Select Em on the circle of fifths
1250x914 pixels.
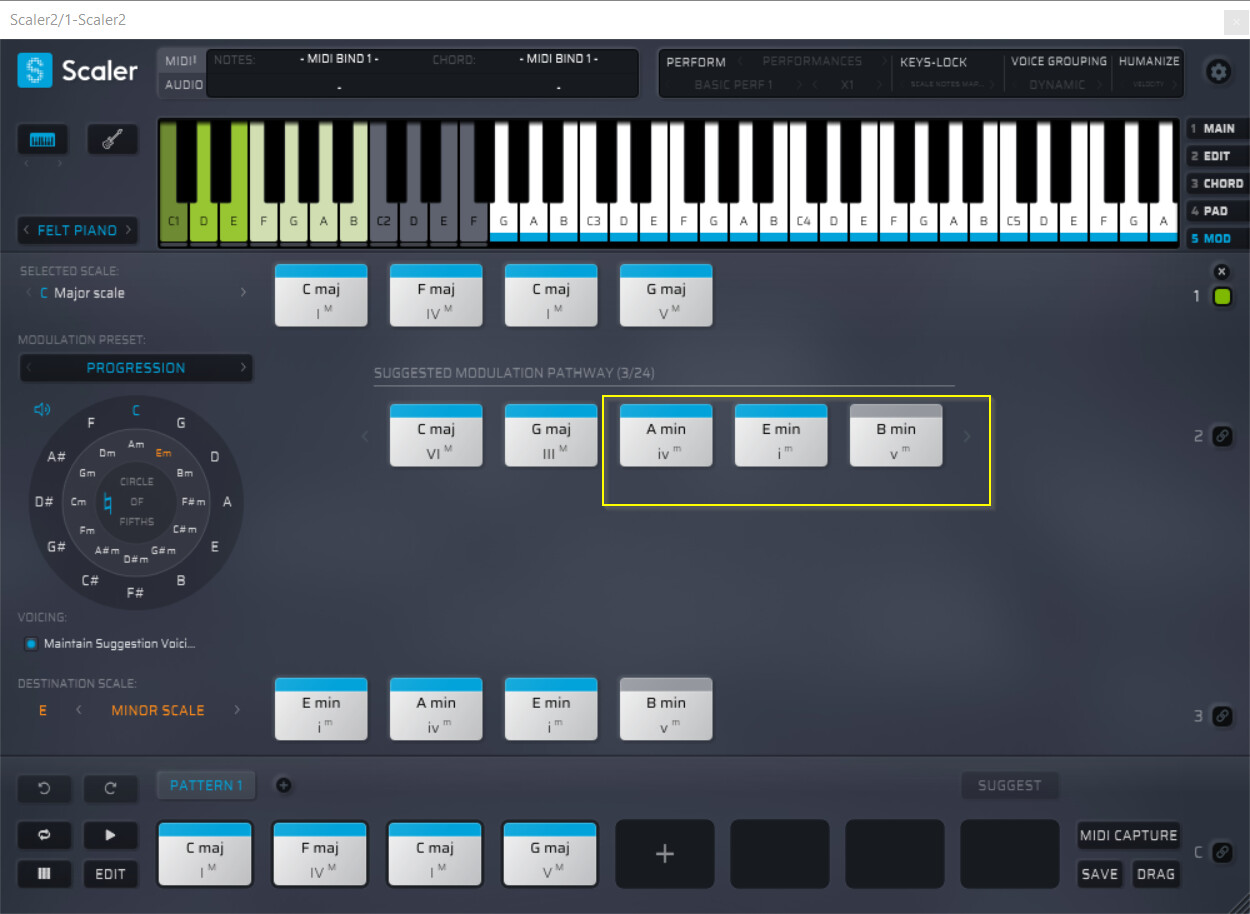pyautogui.click(x=164, y=453)
